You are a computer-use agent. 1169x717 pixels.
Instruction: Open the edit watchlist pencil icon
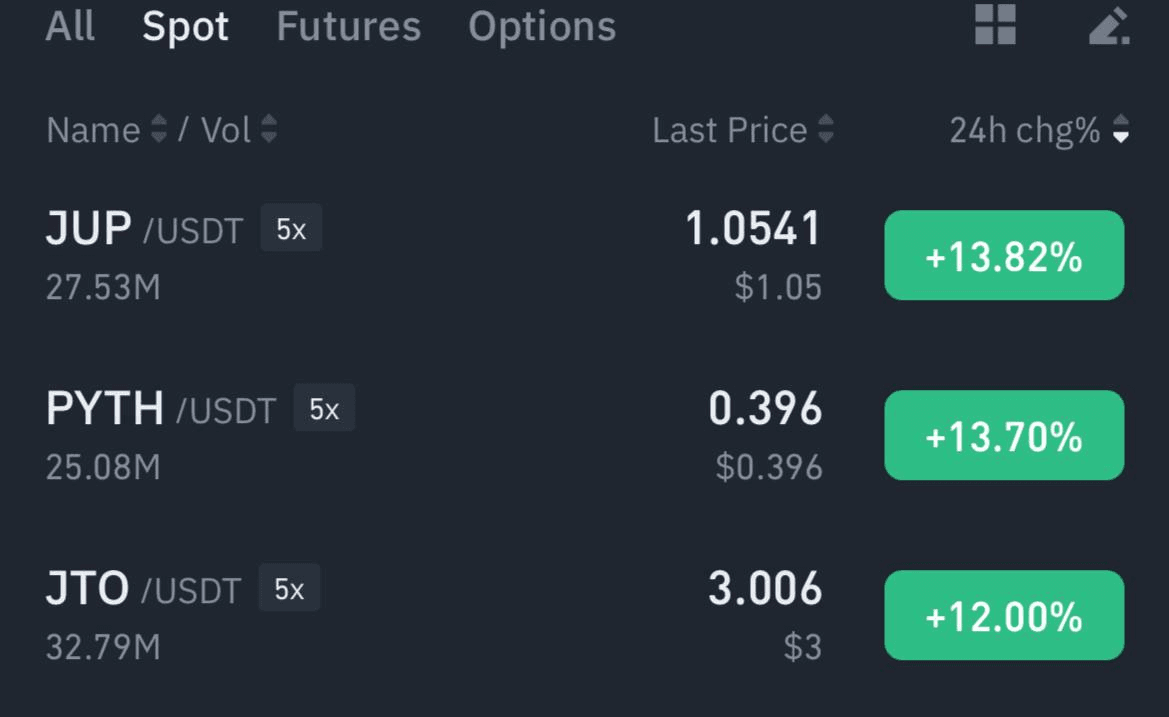coord(1109,25)
